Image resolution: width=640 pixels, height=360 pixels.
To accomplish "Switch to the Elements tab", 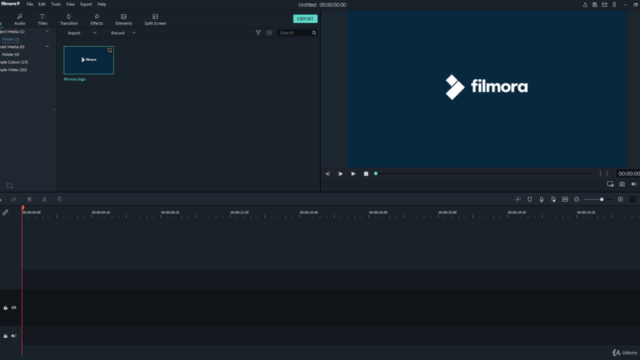I will click(x=124, y=19).
